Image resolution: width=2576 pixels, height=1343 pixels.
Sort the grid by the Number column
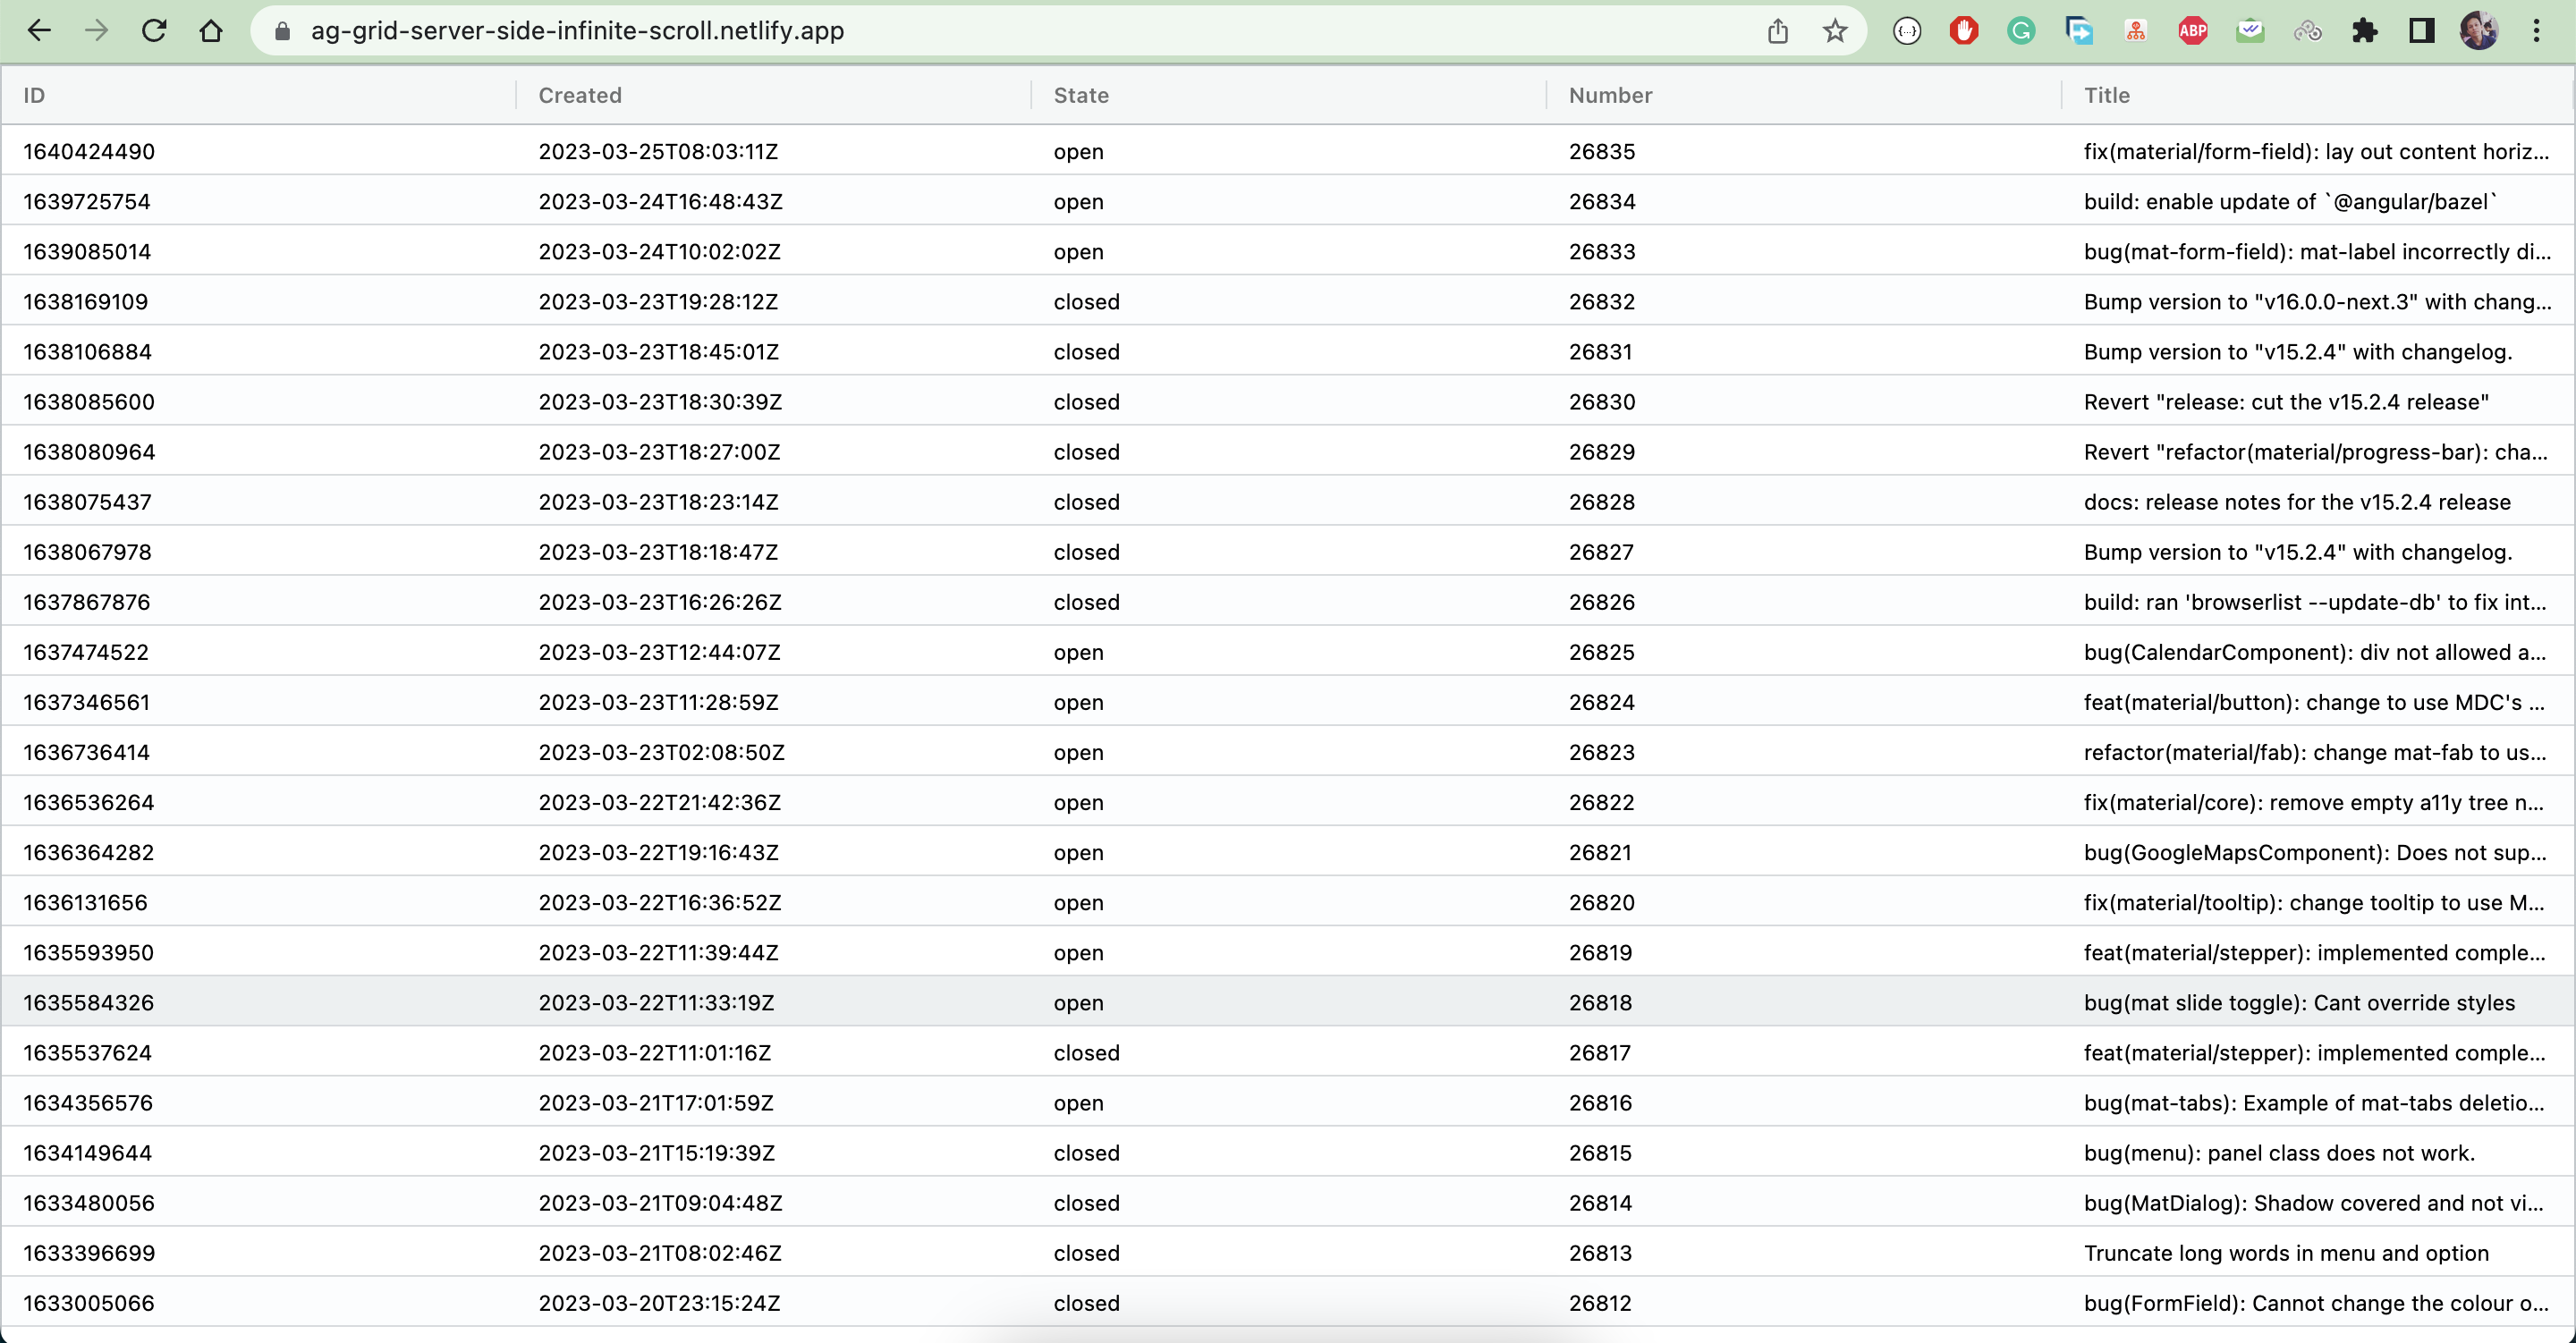click(1610, 95)
